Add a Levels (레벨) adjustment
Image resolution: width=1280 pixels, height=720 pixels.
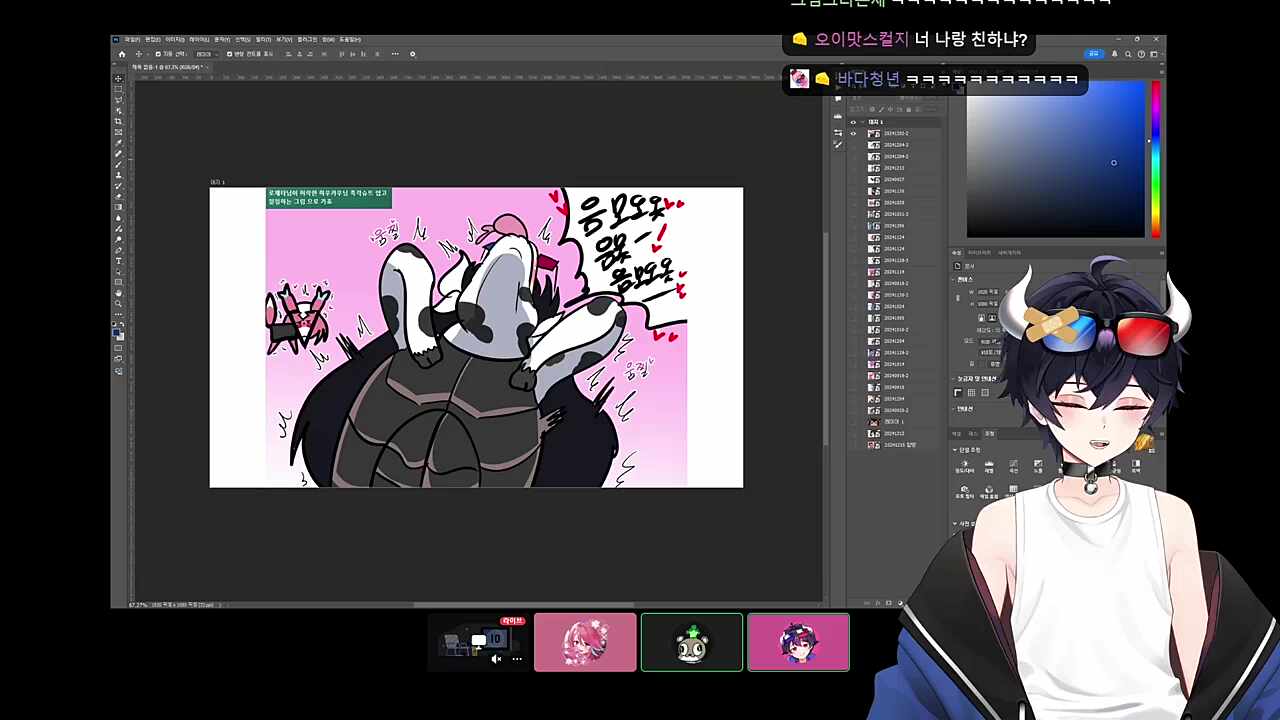point(989,464)
